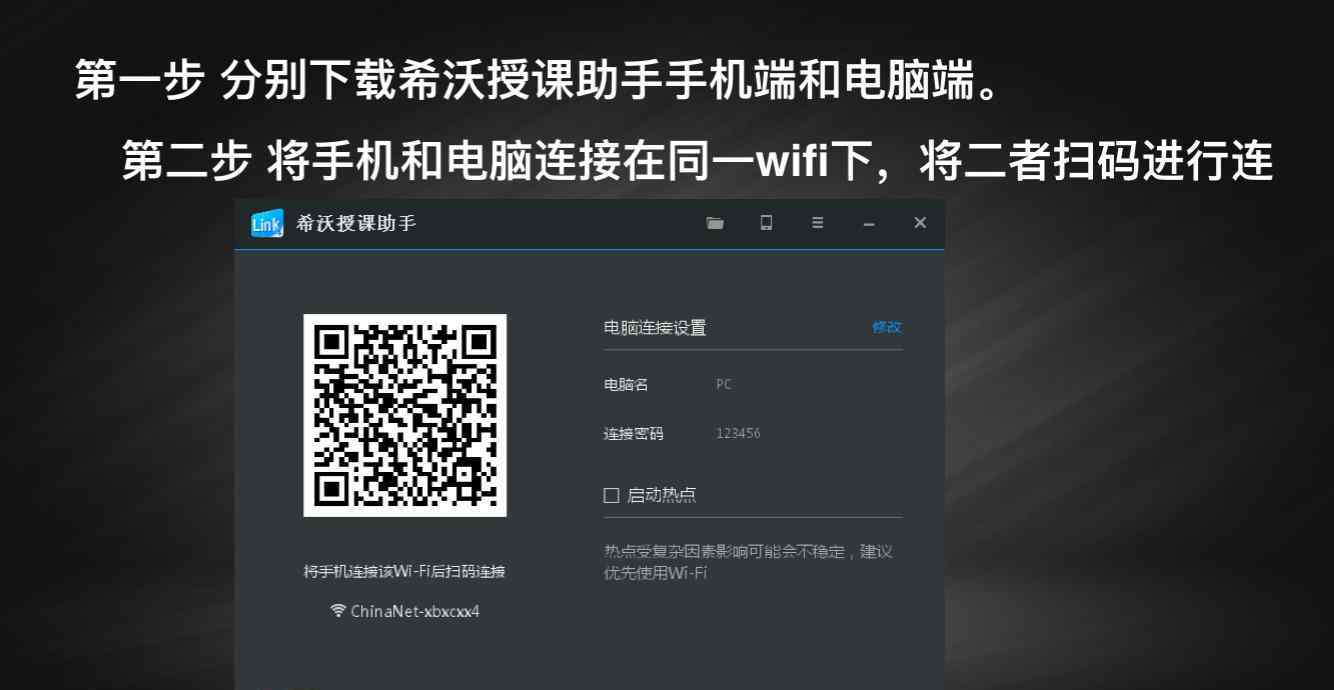The height and width of the screenshot is (690, 1334).
Task: Click the 第一步 heading line on the slide
Action: pos(538,81)
